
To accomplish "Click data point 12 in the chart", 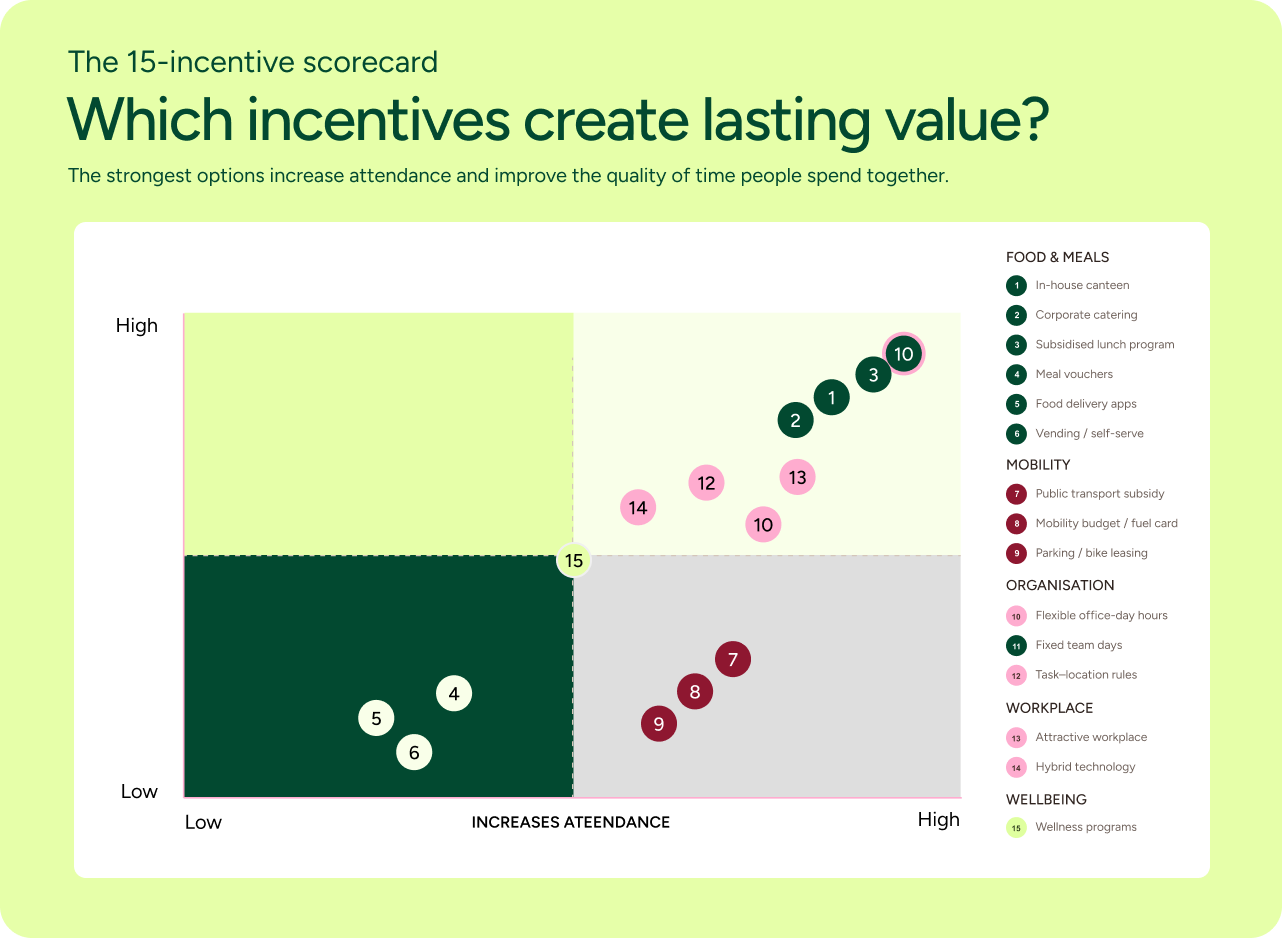I will (707, 483).
